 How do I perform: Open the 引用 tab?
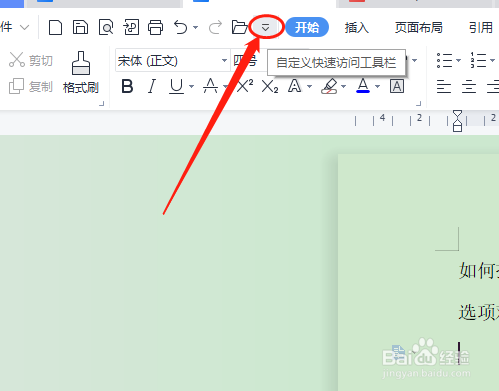click(480, 27)
